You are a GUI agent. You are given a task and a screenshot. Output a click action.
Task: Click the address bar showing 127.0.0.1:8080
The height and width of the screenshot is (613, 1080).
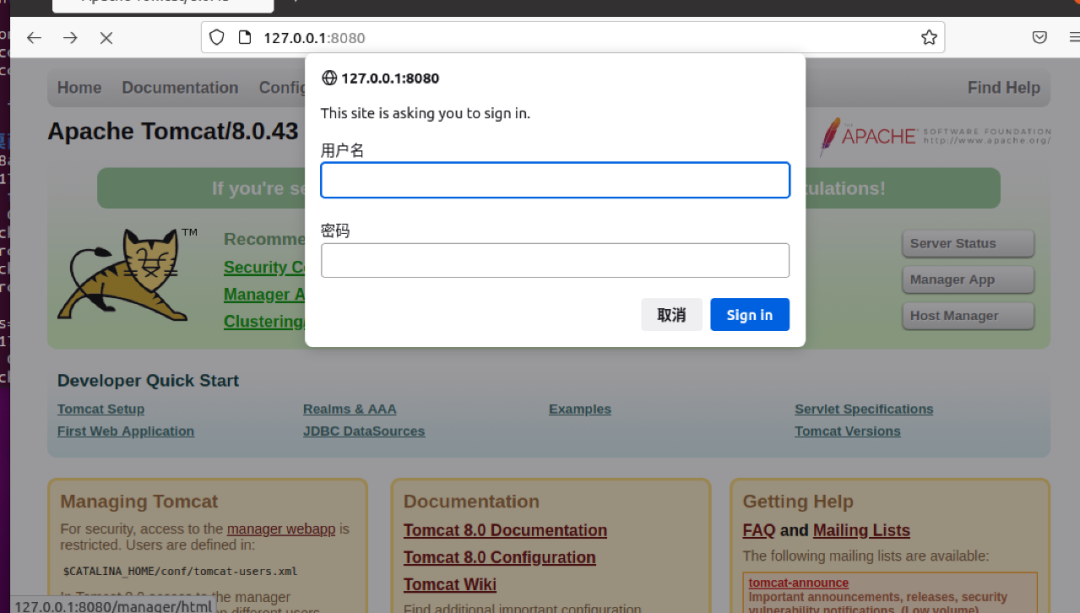[572, 38]
